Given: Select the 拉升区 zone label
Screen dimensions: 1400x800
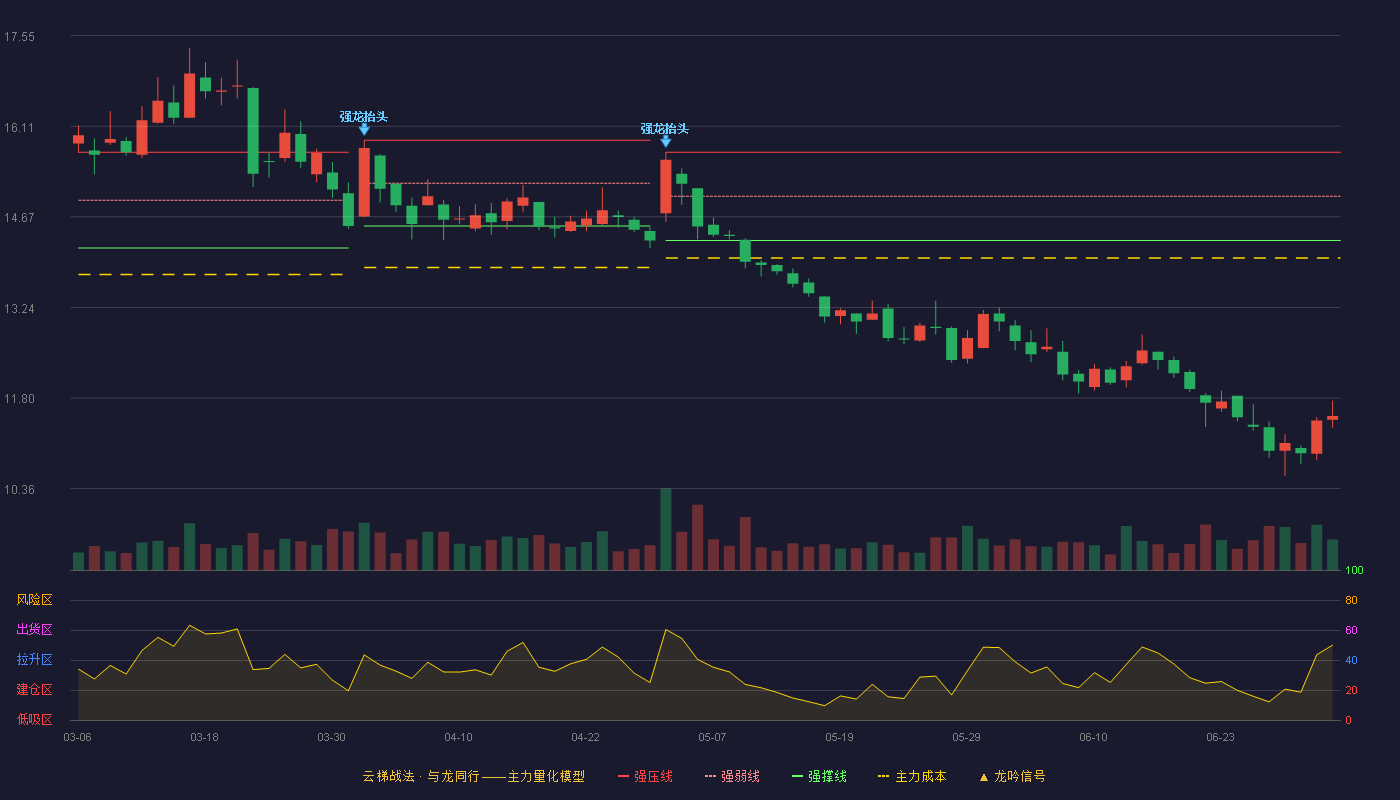Looking at the screenshot, I should pos(35,660).
